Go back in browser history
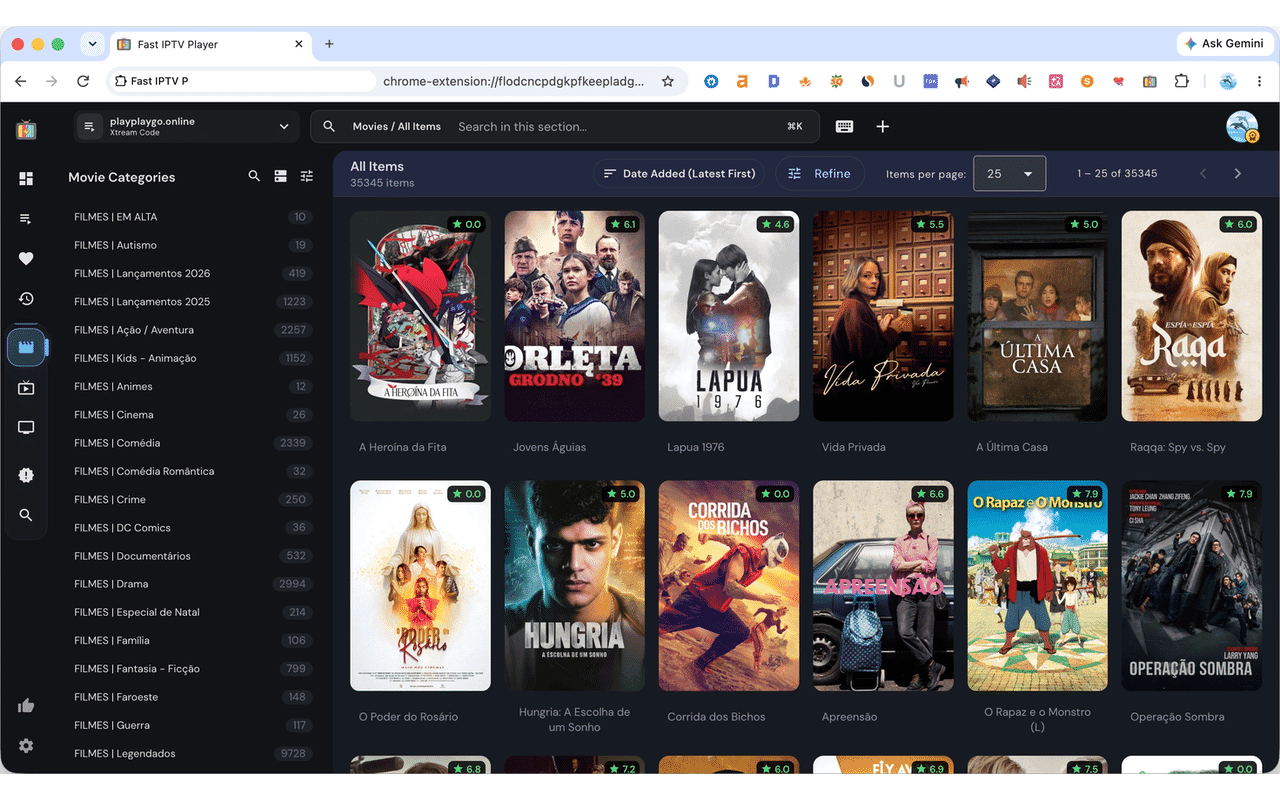 click(21, 81)
